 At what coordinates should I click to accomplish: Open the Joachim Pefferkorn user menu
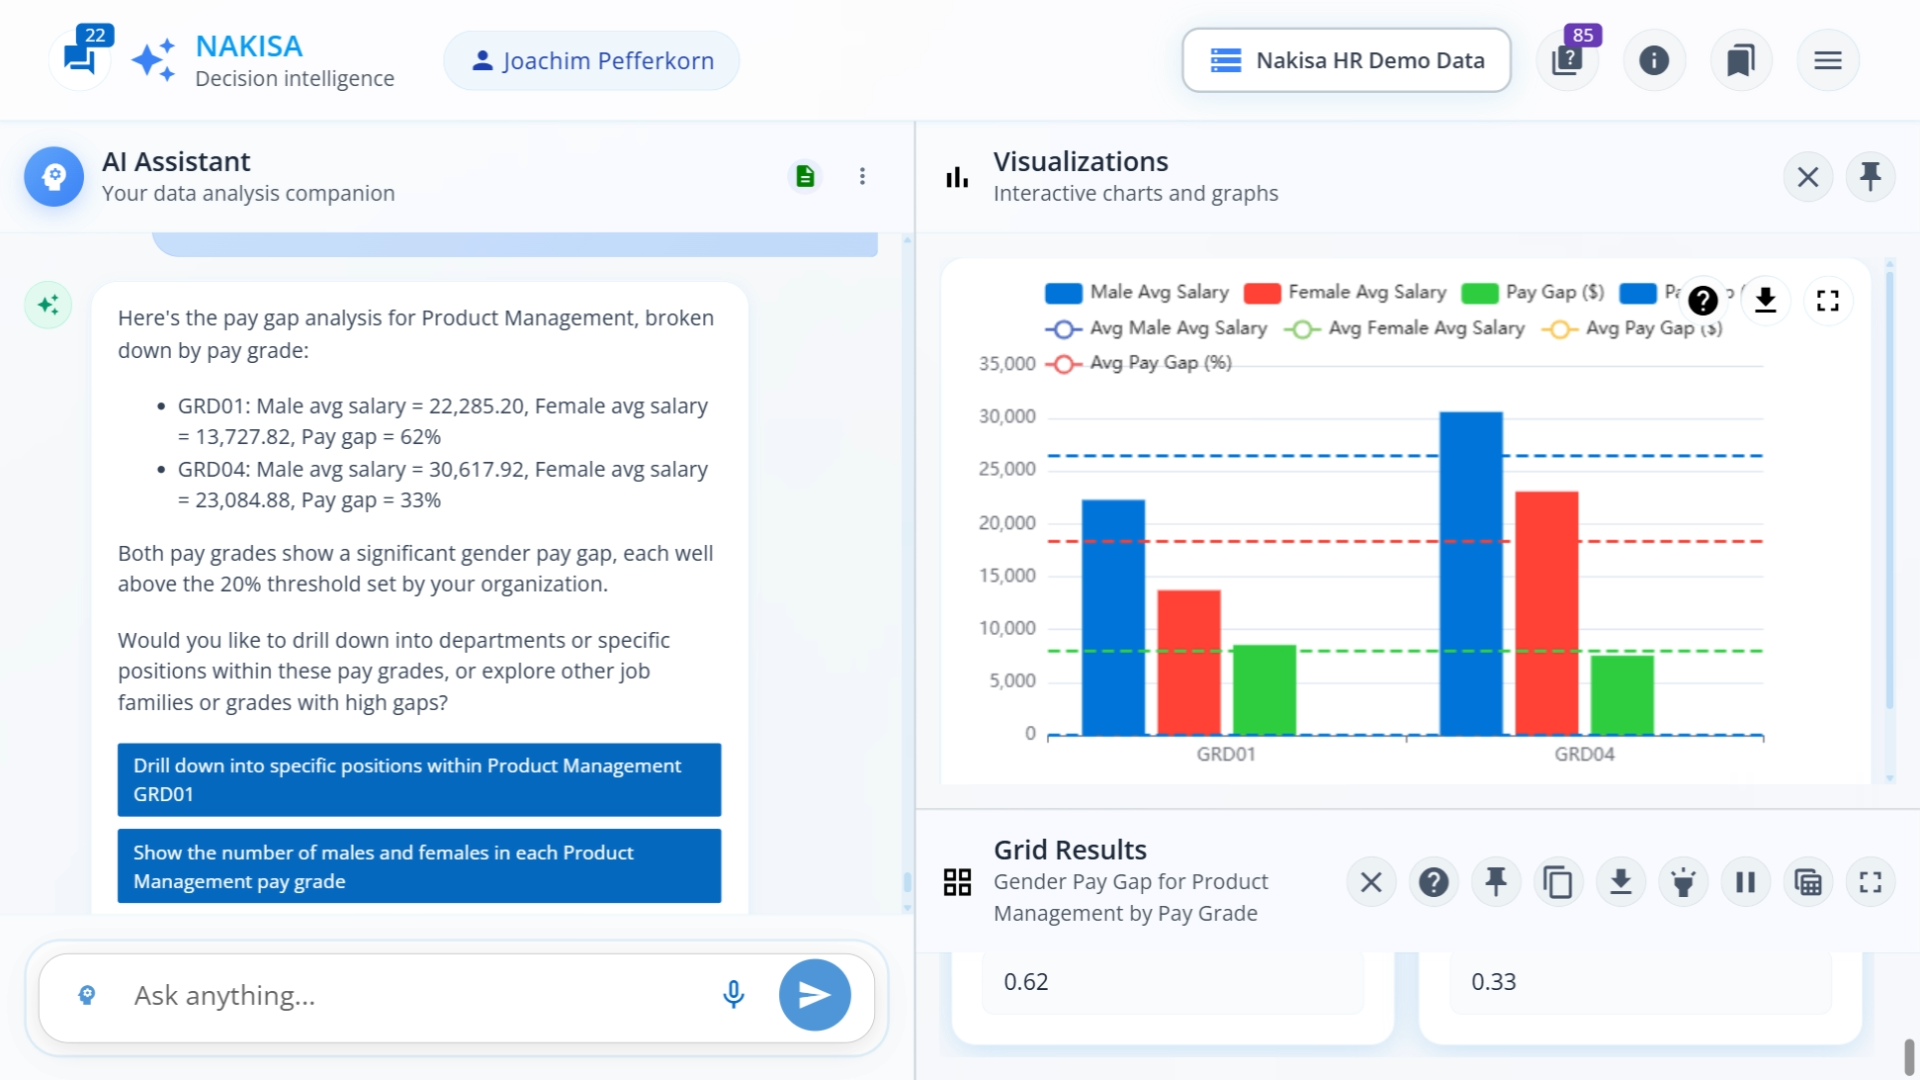point(590,60)
